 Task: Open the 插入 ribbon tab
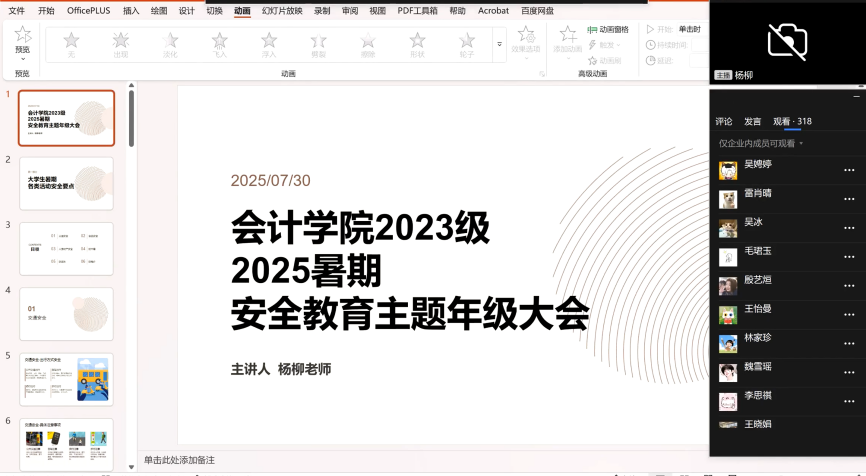[x=131, y=10]
